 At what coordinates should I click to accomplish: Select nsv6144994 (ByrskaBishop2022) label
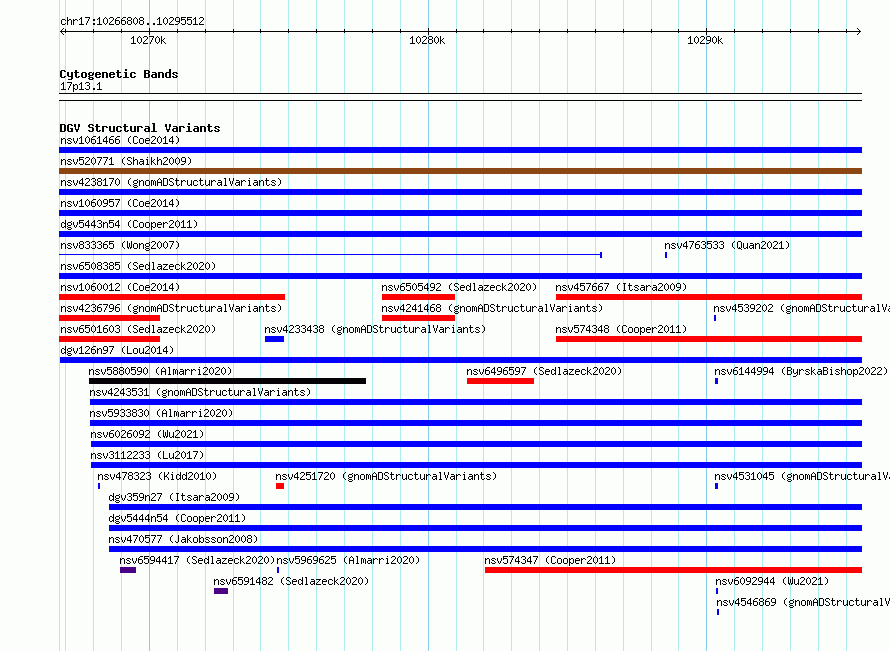(x=801, y=371)
